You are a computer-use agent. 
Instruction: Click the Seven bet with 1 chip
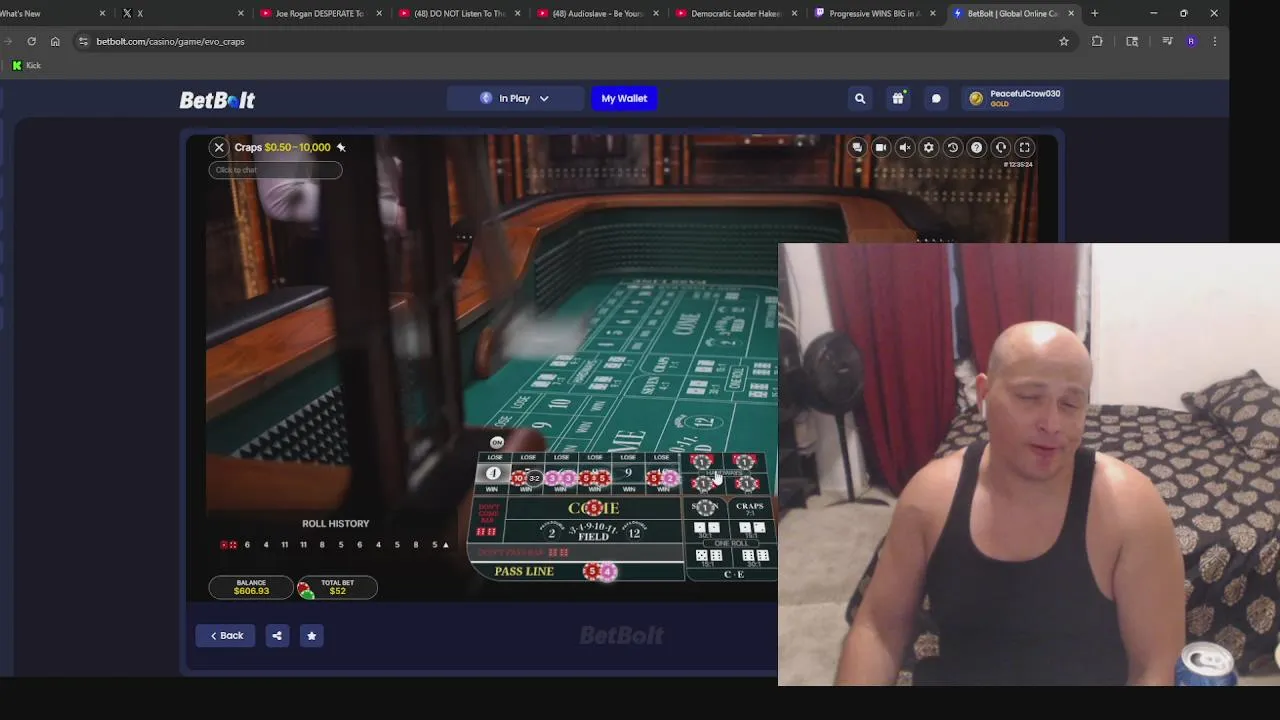coord(706,508)
